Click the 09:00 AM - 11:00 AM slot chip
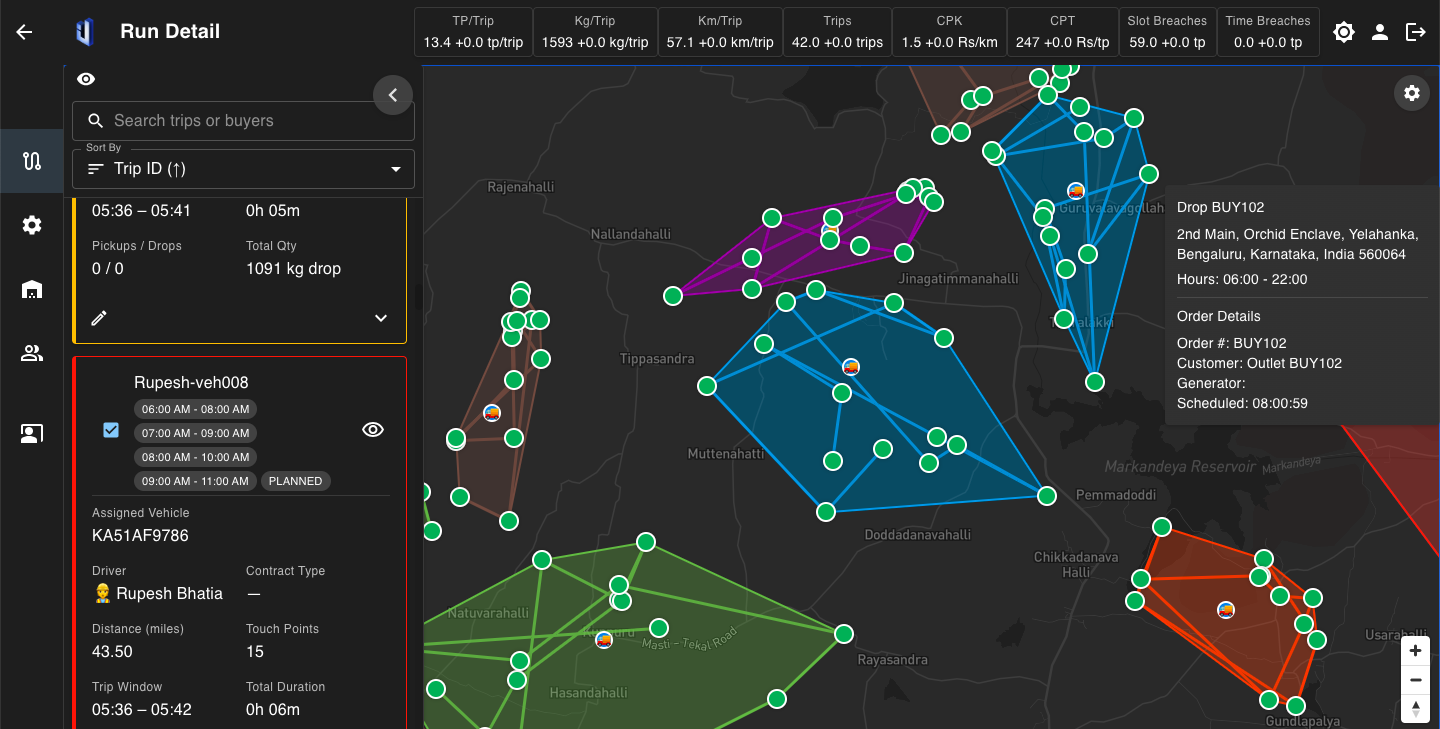 coord(196,481)
